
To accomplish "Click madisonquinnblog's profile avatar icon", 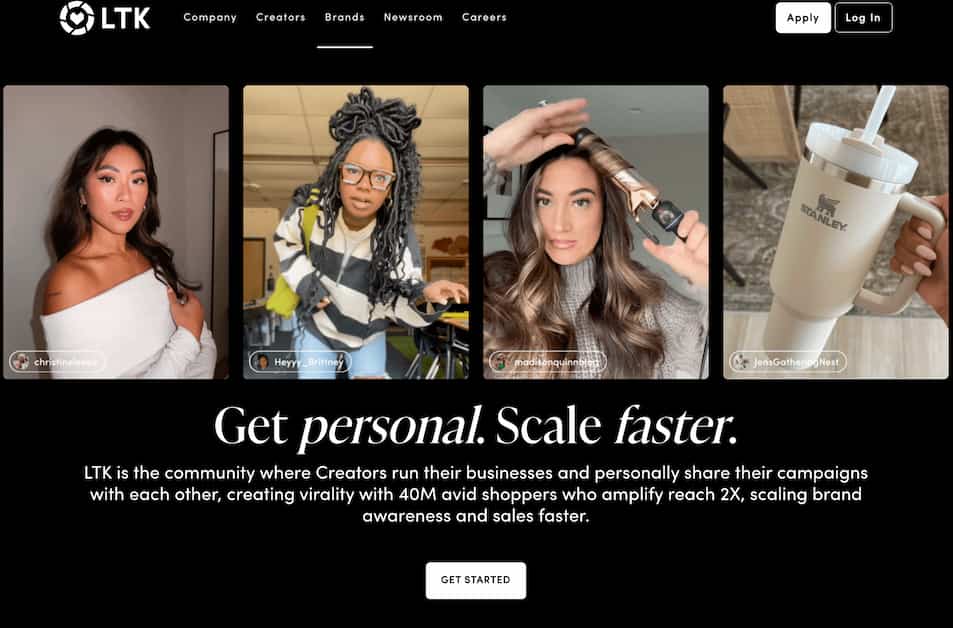I will pos(501,362).
